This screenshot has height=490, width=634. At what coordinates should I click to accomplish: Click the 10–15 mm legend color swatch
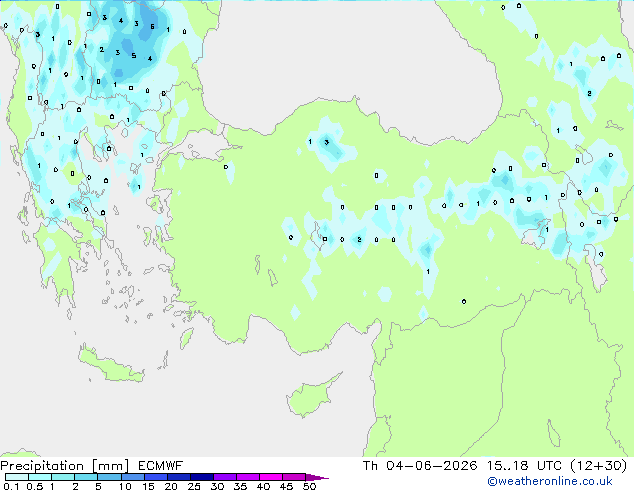132,477
